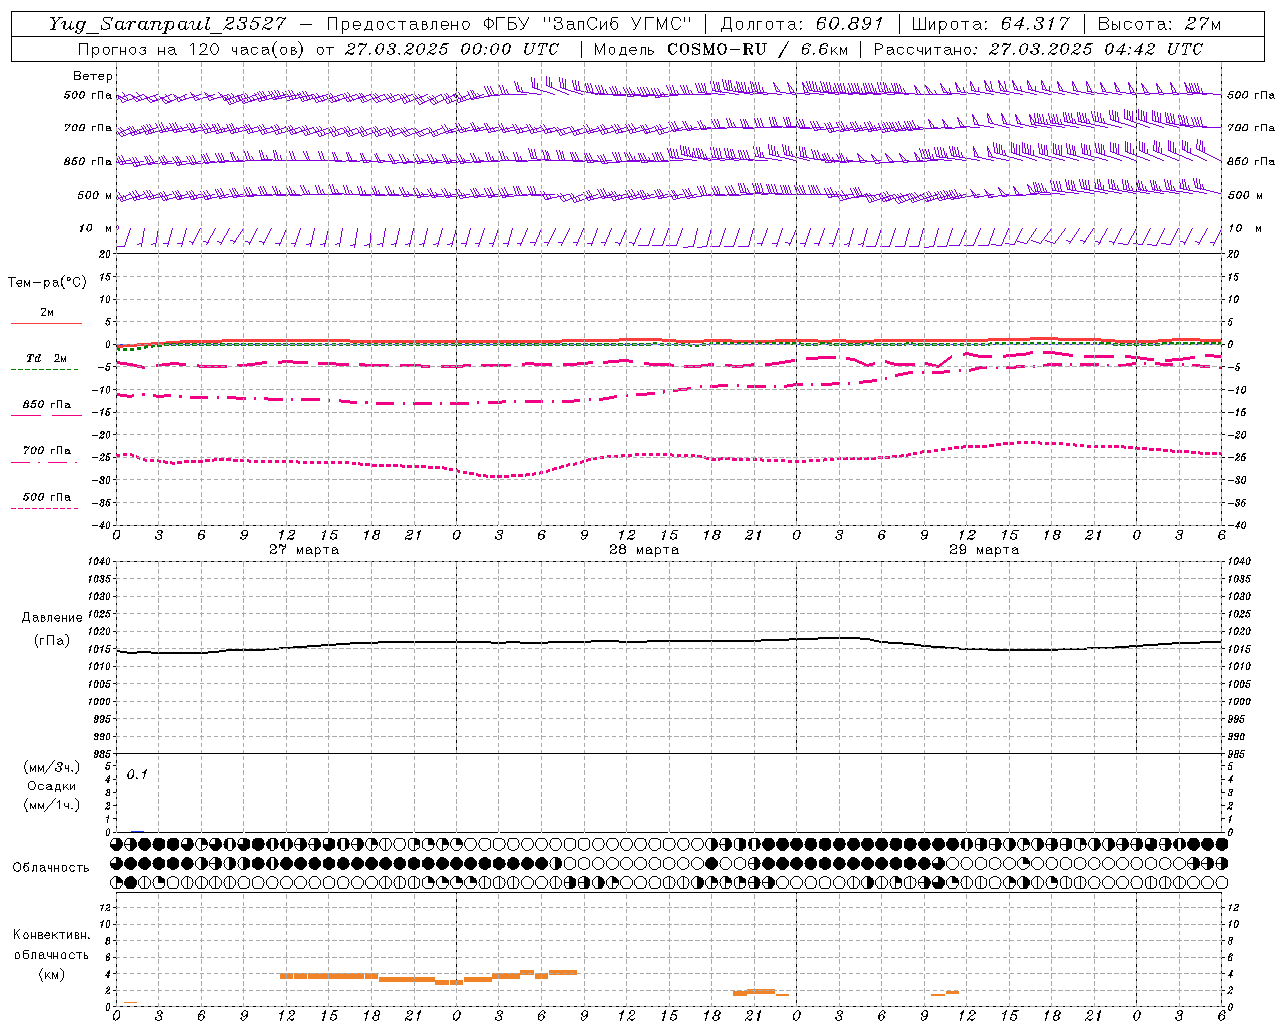Click the Осадки panel label

click(x=52, y=786)
